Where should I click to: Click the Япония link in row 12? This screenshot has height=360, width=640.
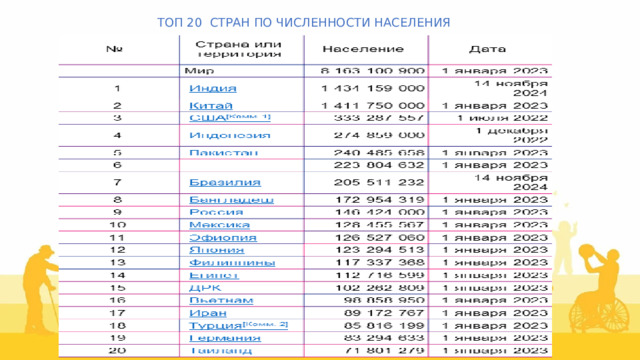pos(217,250)
